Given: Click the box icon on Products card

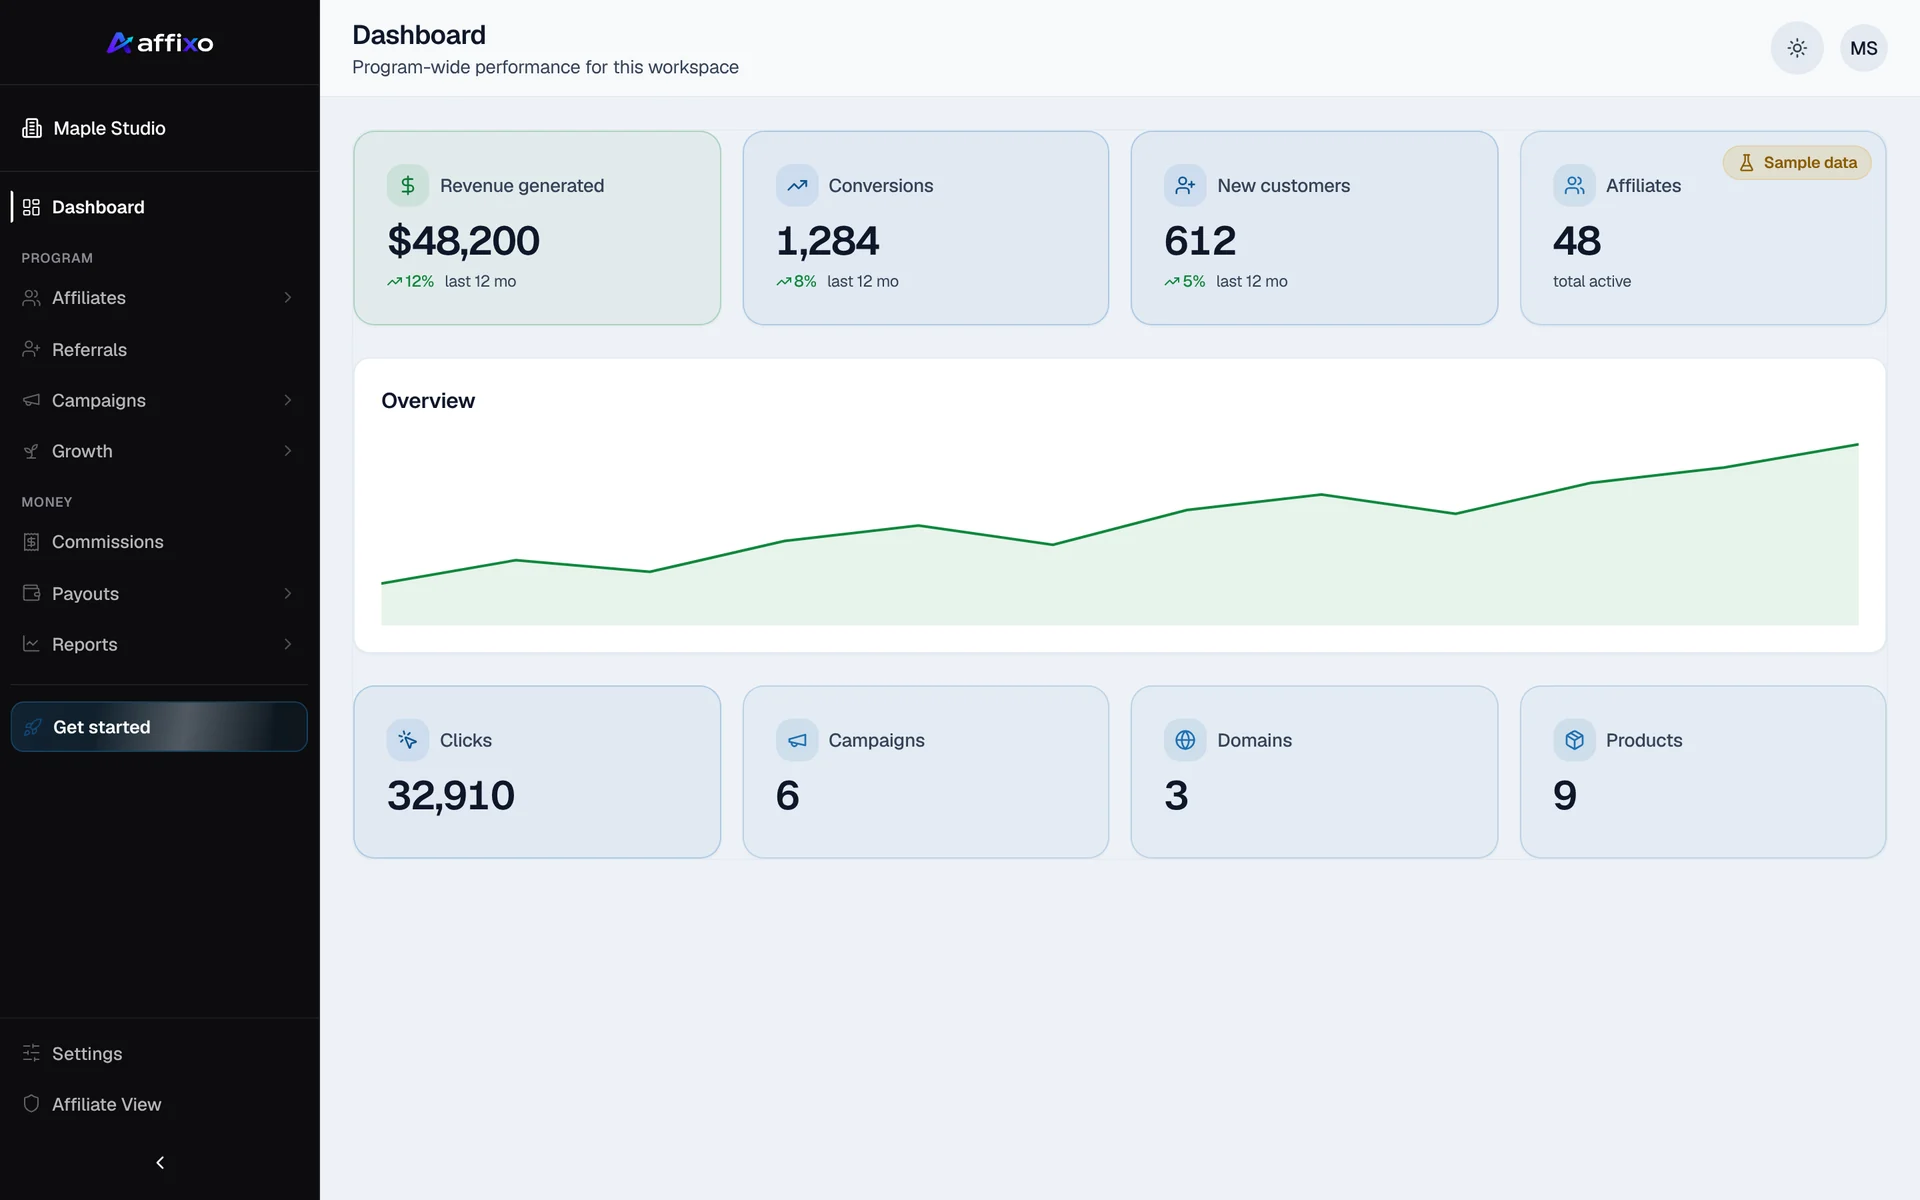Looking at the screenshot, I should click(x=1574, y=740).
